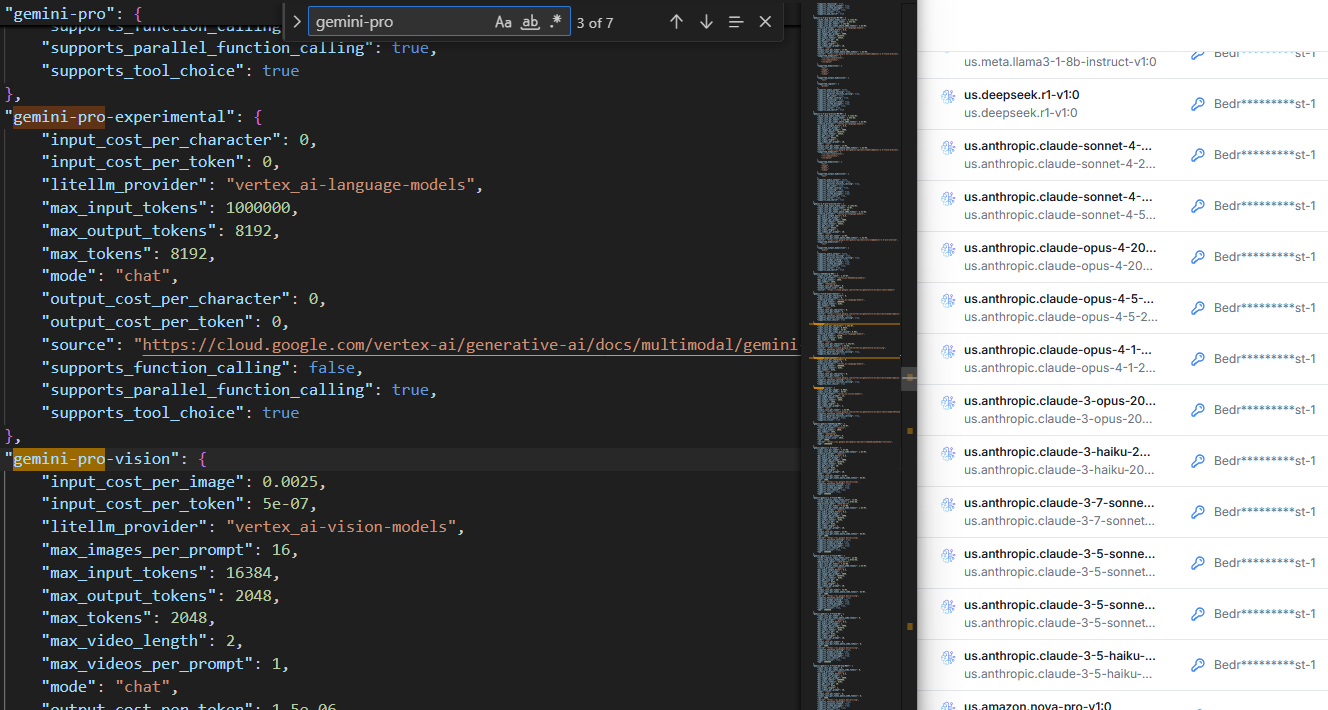Select us.anthropic.claude-opus-4-1 model entry
This screenshot has height=710, width=1328.
pos(1058,359)
